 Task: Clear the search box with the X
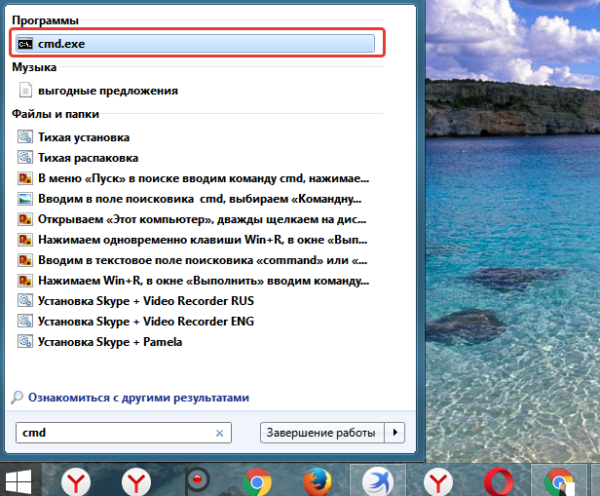point(219,433)
